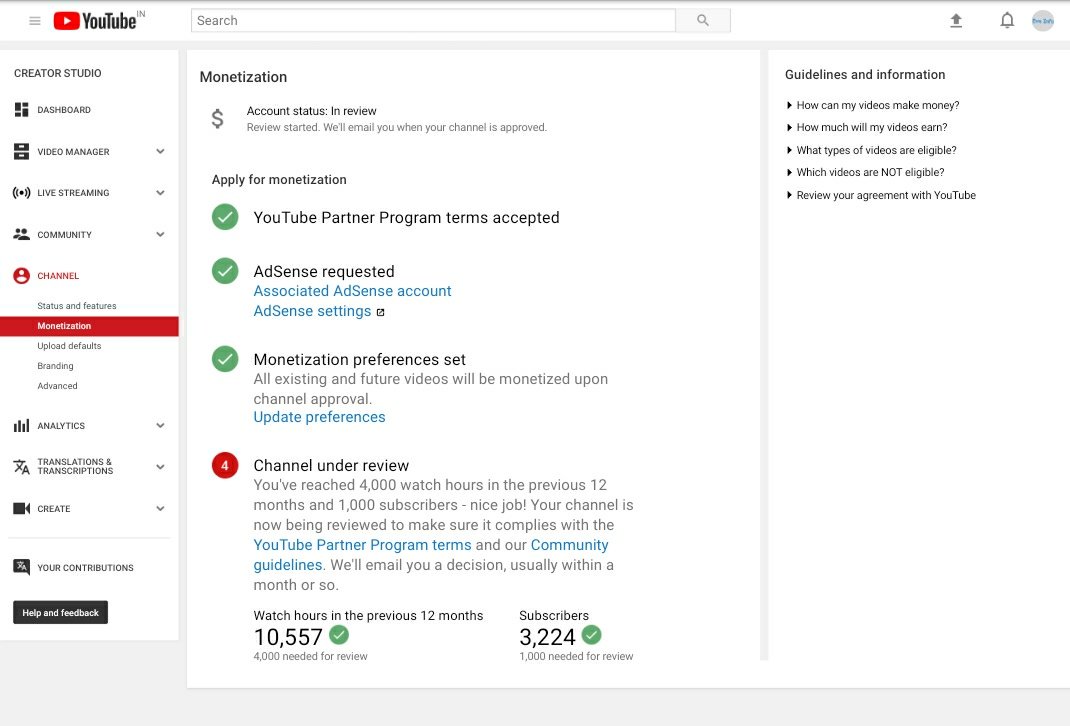Click into the Search input field
Screen dimensions: 1070x726
point(433,20)
